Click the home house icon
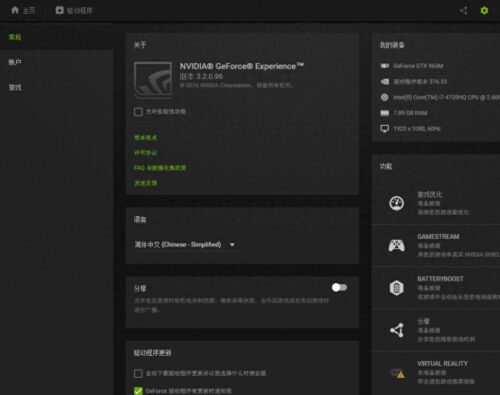 pyautogui.click(x=15, y=10)
